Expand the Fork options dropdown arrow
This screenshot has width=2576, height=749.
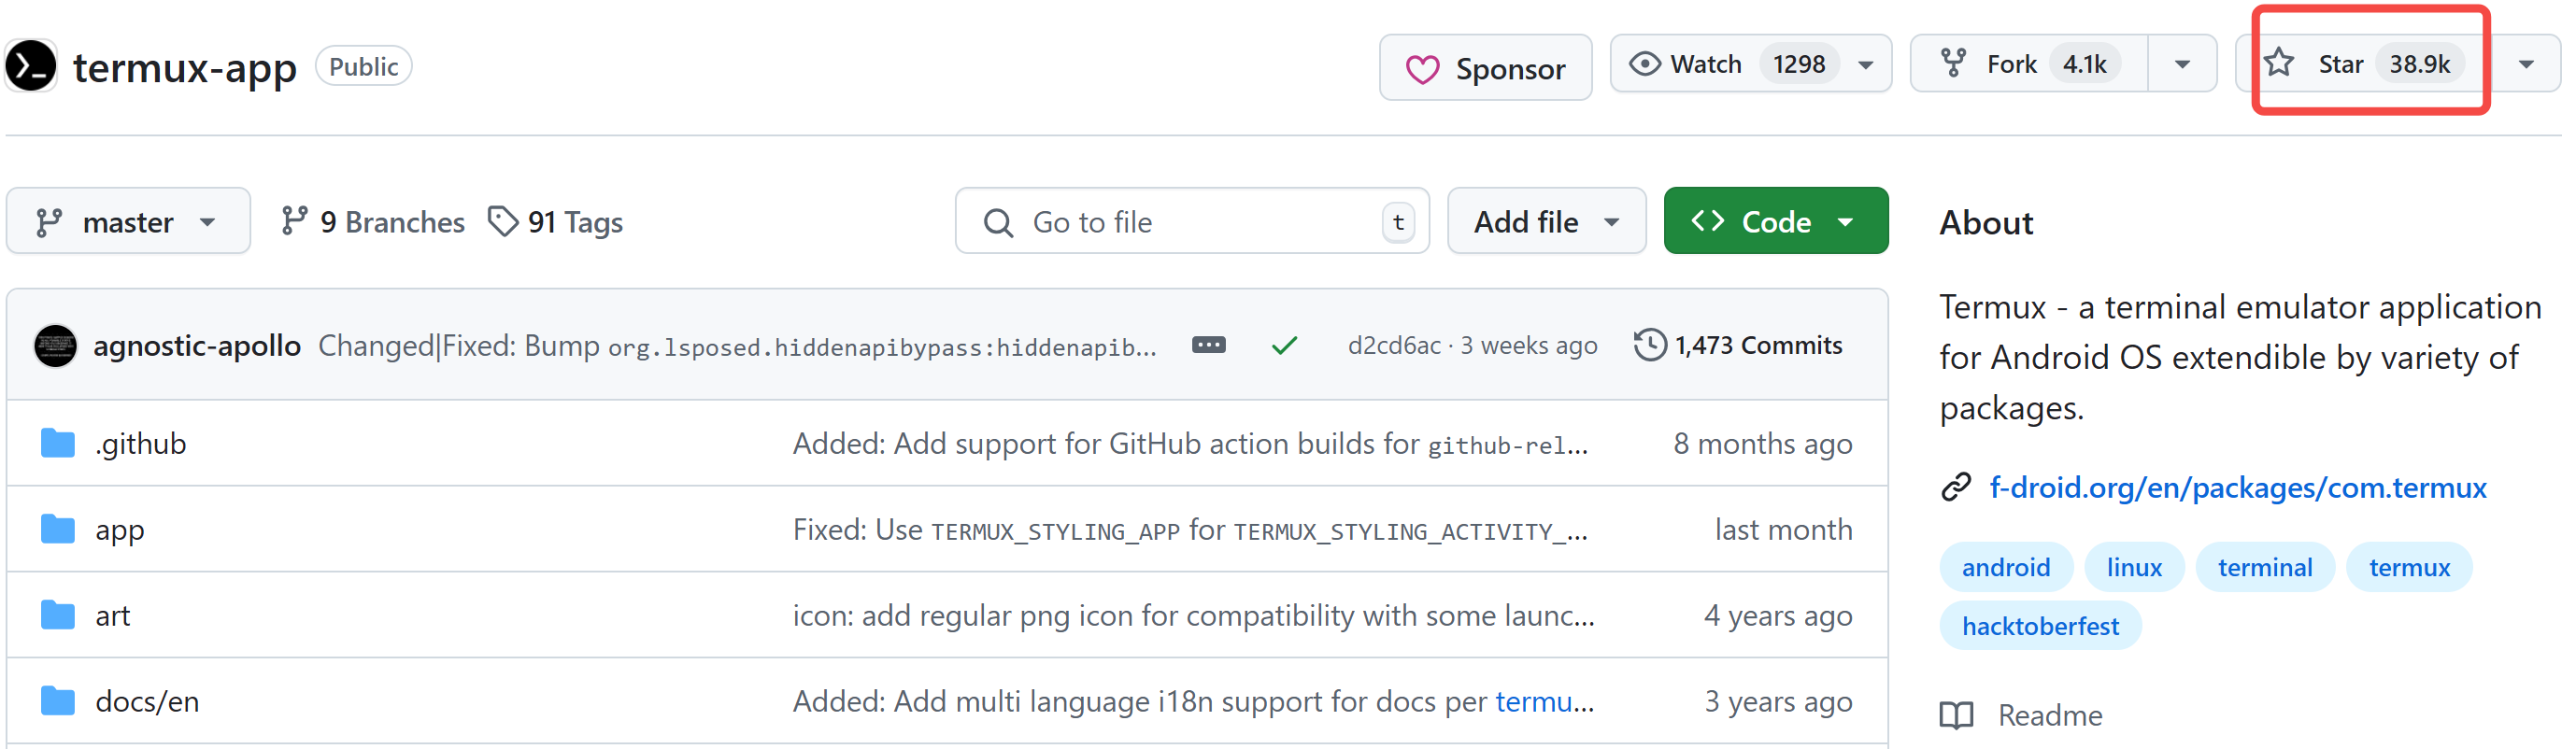pos(2182,65)
